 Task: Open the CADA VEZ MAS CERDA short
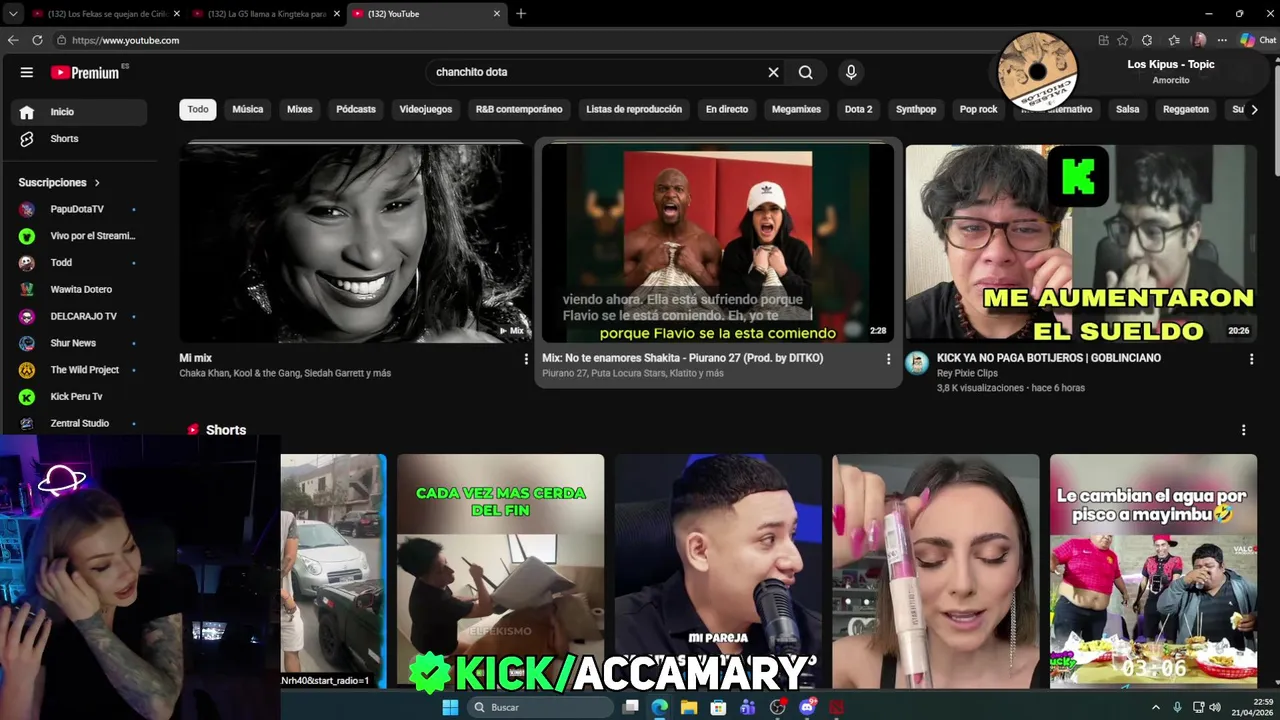[x=500, y=570]
